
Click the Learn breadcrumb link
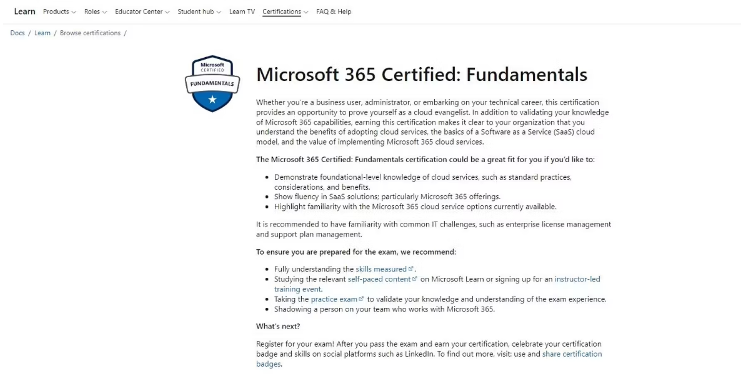pos(42,33)
